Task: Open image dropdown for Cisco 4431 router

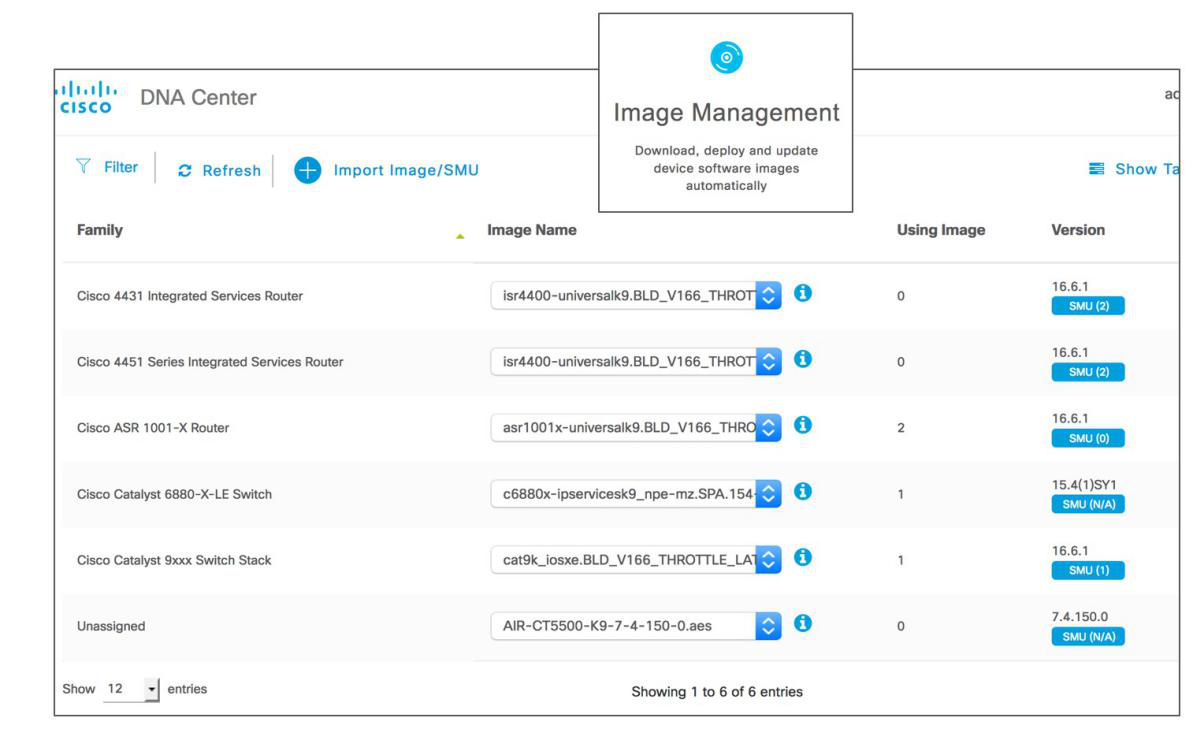Action: pos(636,296)
